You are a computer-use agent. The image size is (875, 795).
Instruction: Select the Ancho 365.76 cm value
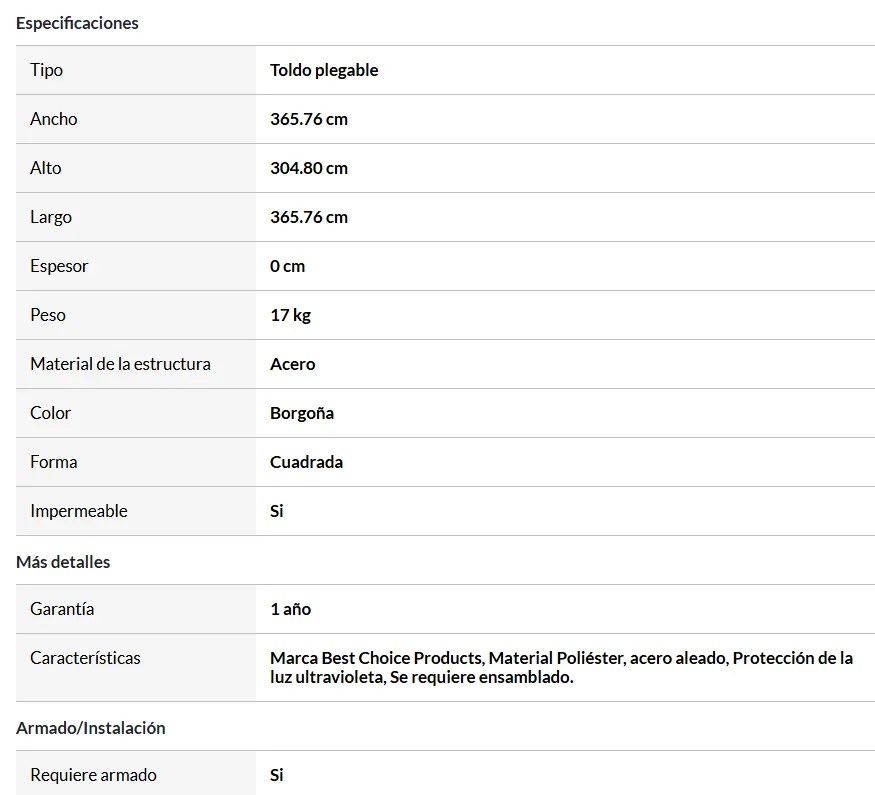click(309, 119)
